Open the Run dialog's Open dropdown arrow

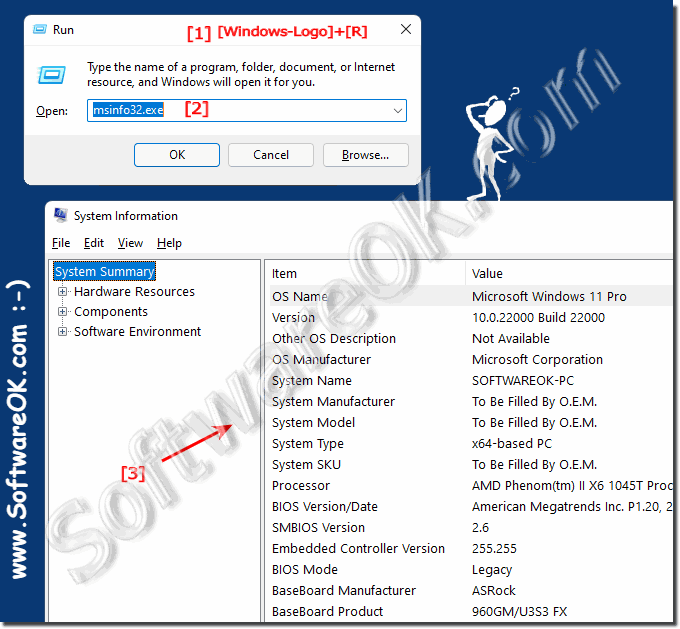(397, 111)
